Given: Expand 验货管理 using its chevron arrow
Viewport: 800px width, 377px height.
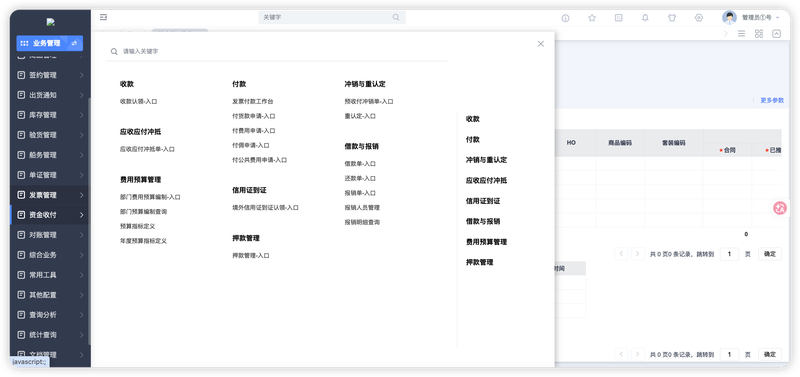Looking at the screenshot, I should (82, 135).
